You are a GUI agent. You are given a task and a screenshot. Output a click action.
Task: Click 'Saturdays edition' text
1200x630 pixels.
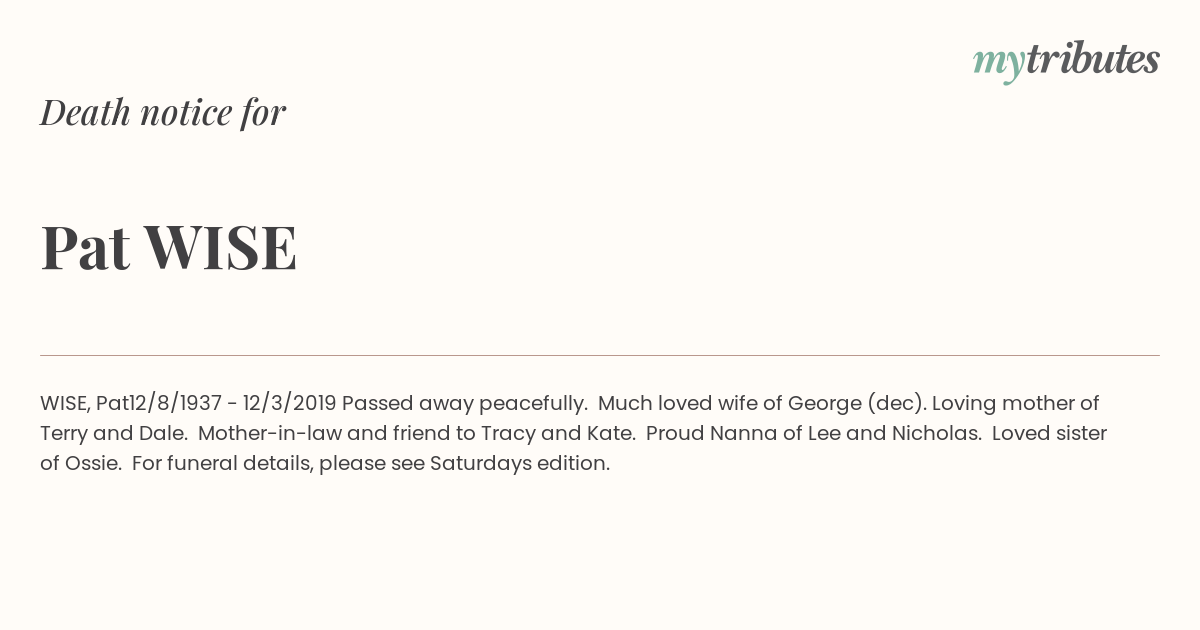click(519, 464)
